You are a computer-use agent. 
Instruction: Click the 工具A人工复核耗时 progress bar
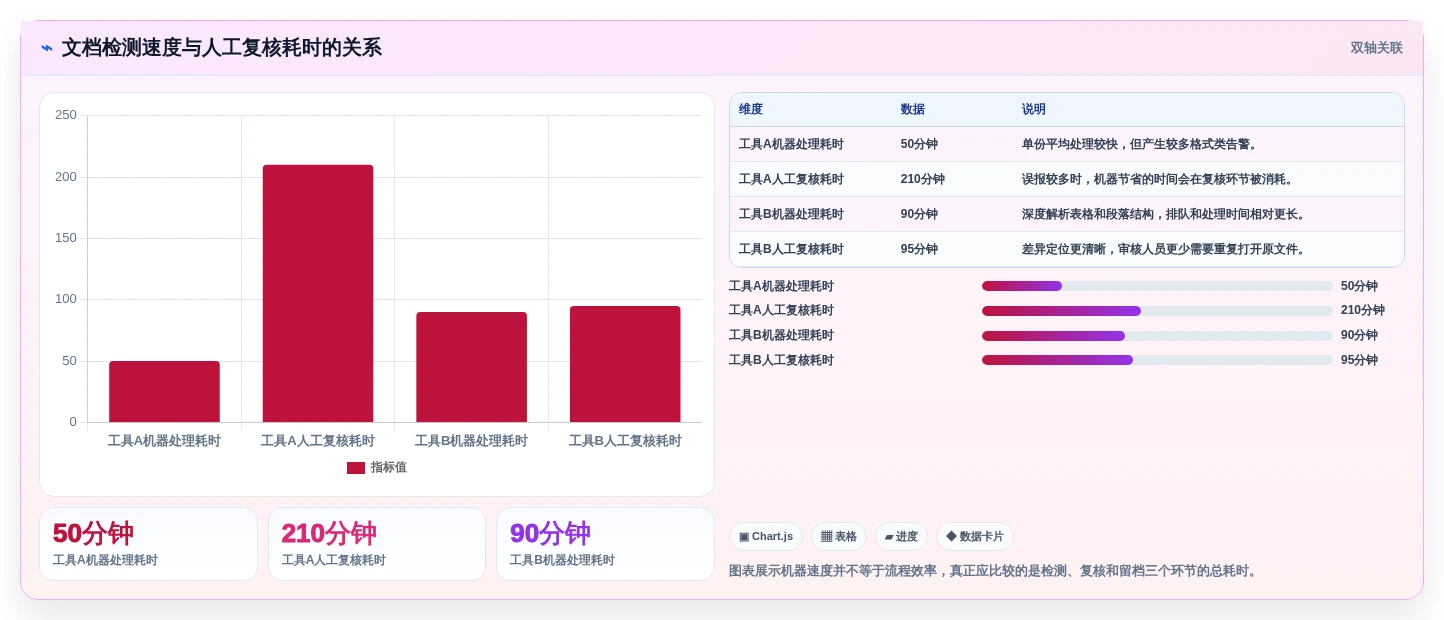[1157, 311]
